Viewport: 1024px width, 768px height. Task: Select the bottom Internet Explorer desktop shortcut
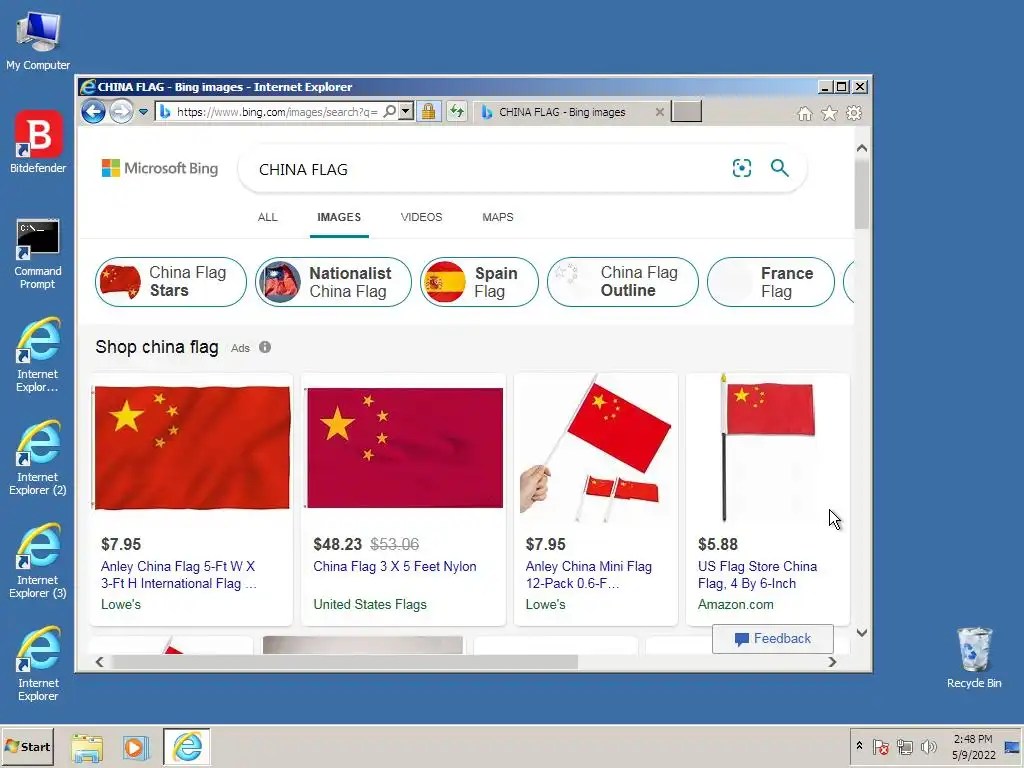tap(38, 664)
